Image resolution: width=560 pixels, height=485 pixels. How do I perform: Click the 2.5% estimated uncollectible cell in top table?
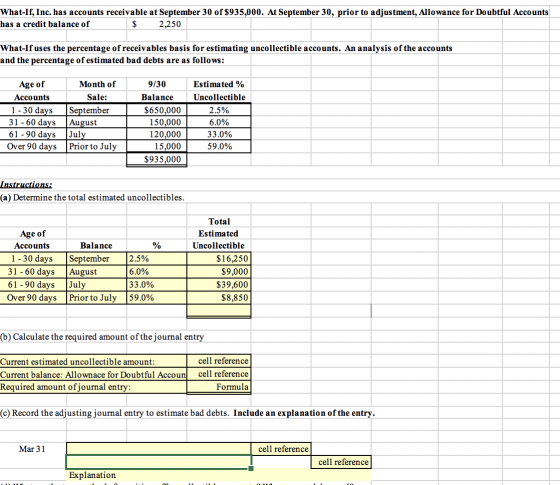tap(219, 110)
